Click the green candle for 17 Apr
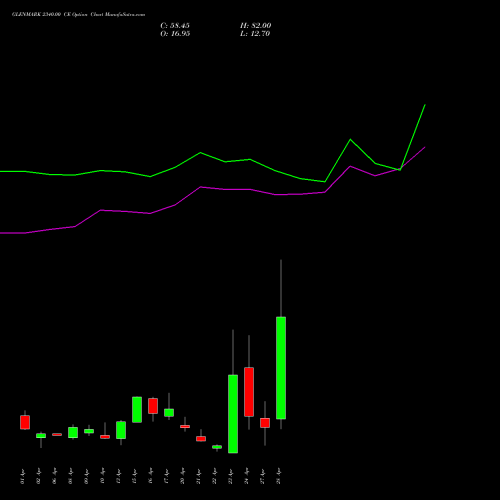 point(169,413)
